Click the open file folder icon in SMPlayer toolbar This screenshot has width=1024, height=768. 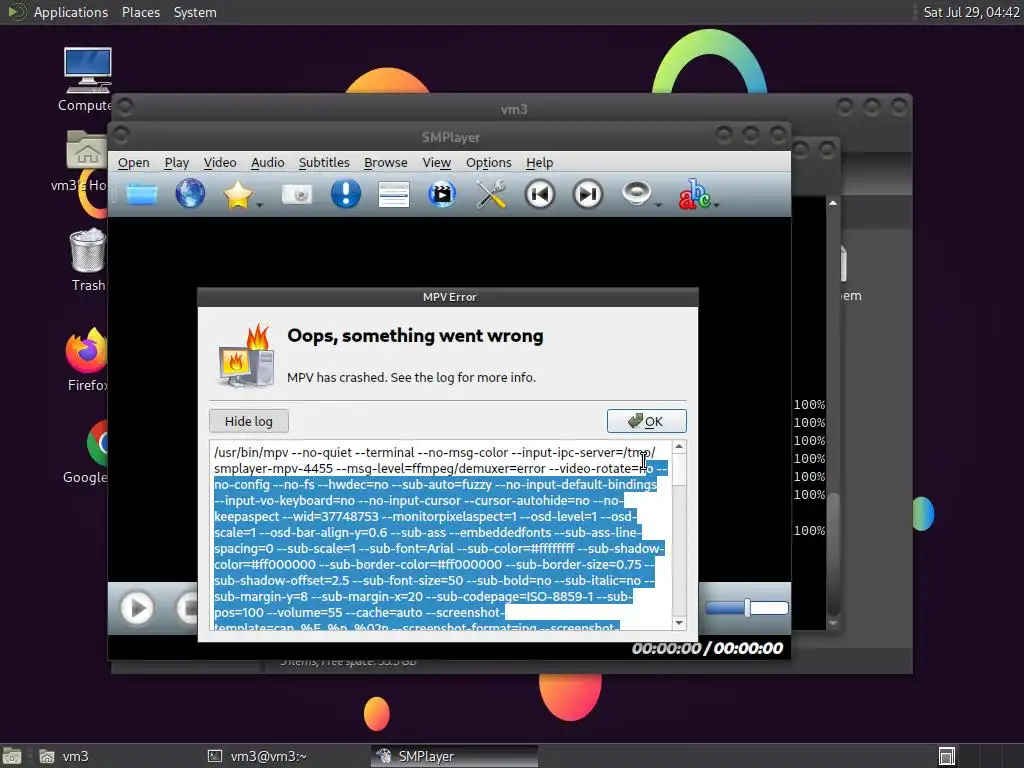click(x=142, y=195)
